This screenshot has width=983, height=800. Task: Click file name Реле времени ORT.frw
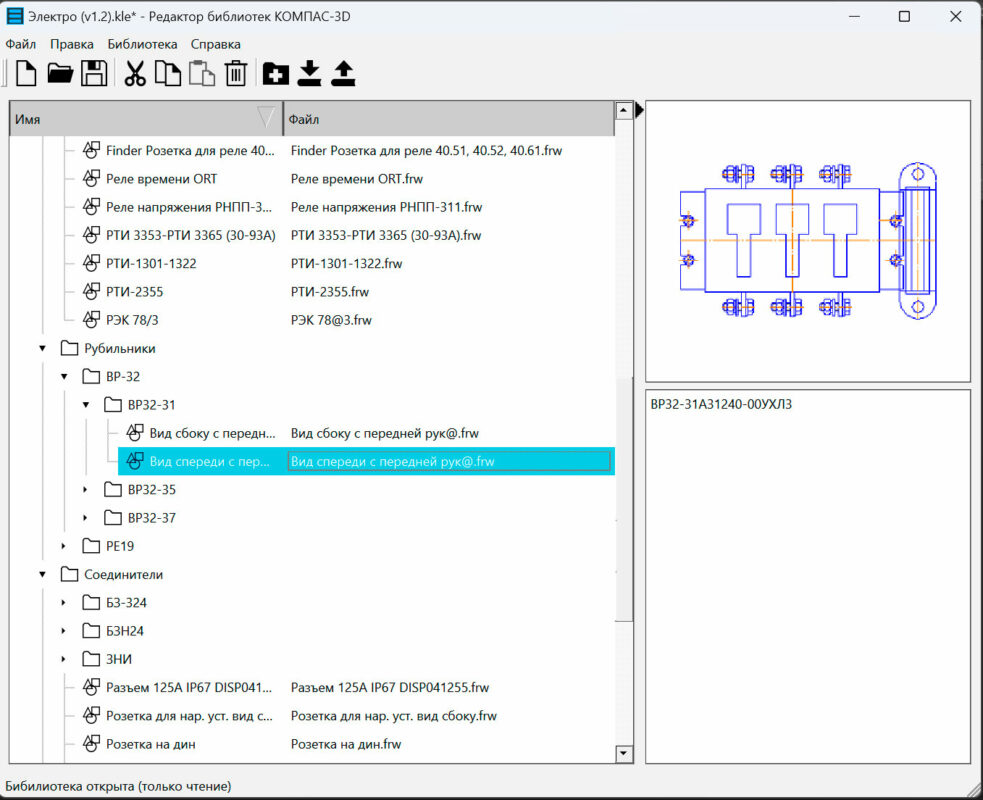pyautogui.click(x=357, y=179)
